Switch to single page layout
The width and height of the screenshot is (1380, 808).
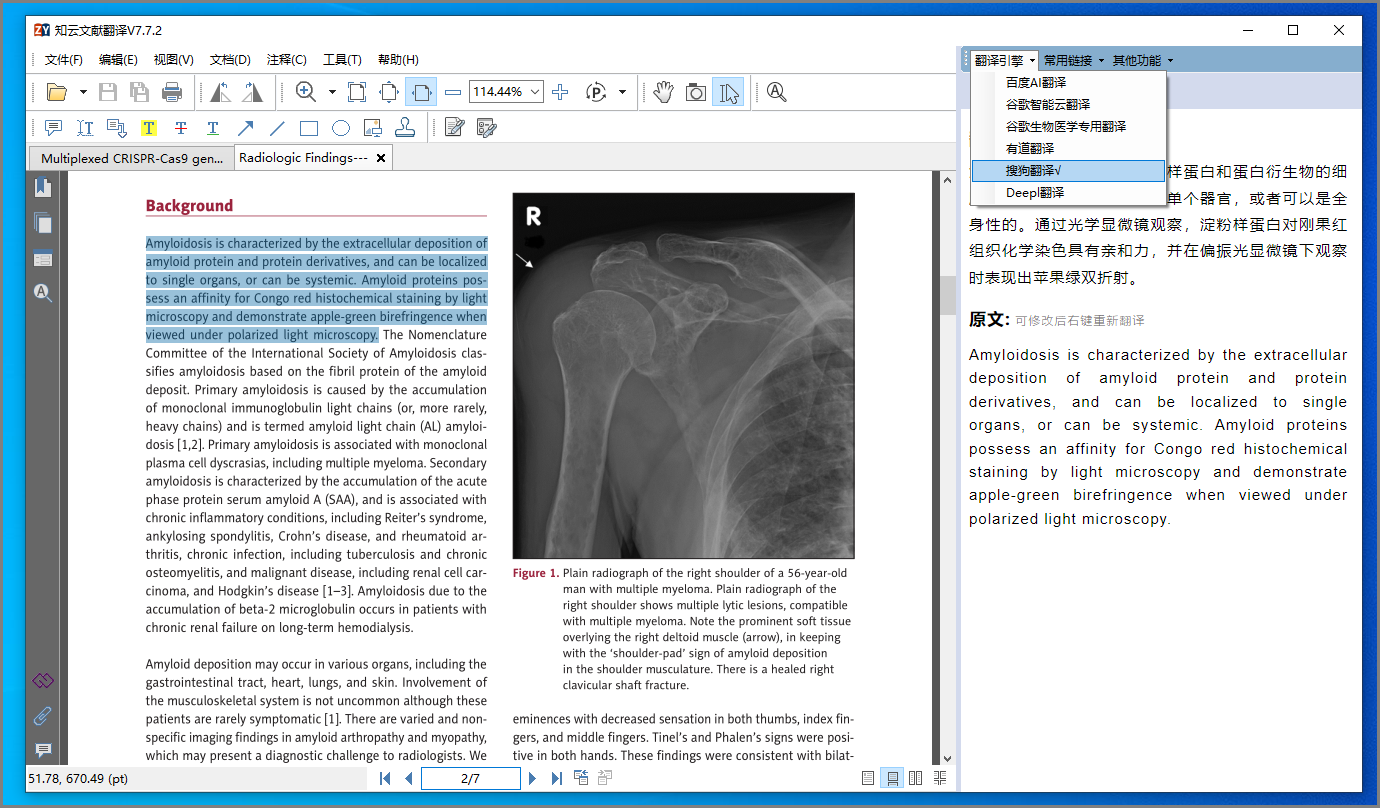point(868,778)
